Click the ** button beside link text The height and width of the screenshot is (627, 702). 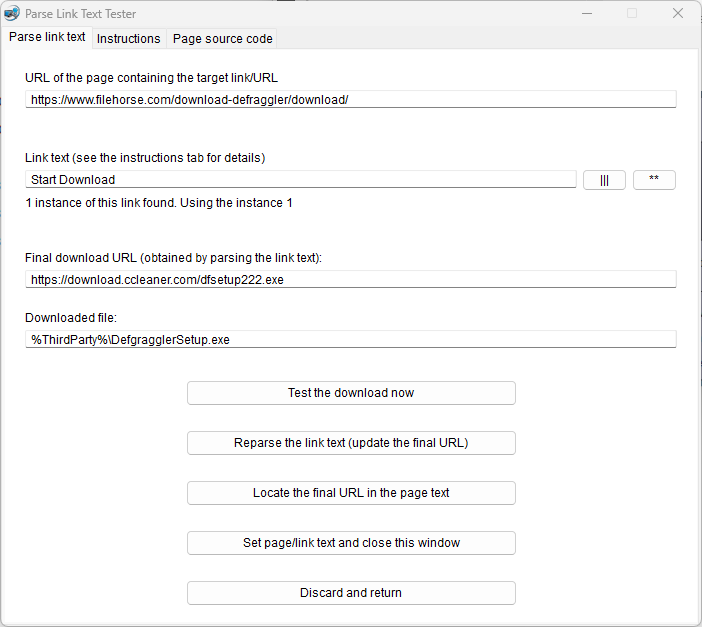pyautogui.click(x=654, y=180)
